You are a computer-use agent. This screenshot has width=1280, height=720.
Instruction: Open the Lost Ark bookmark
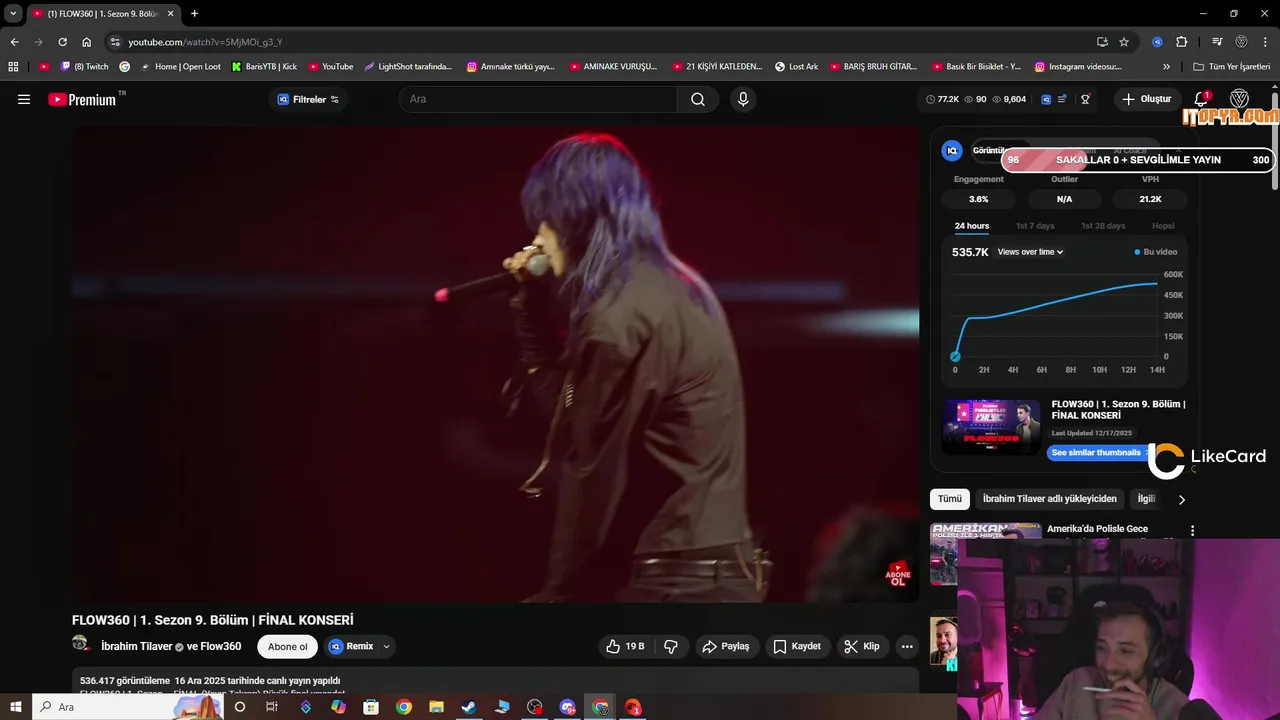(796, 67)
